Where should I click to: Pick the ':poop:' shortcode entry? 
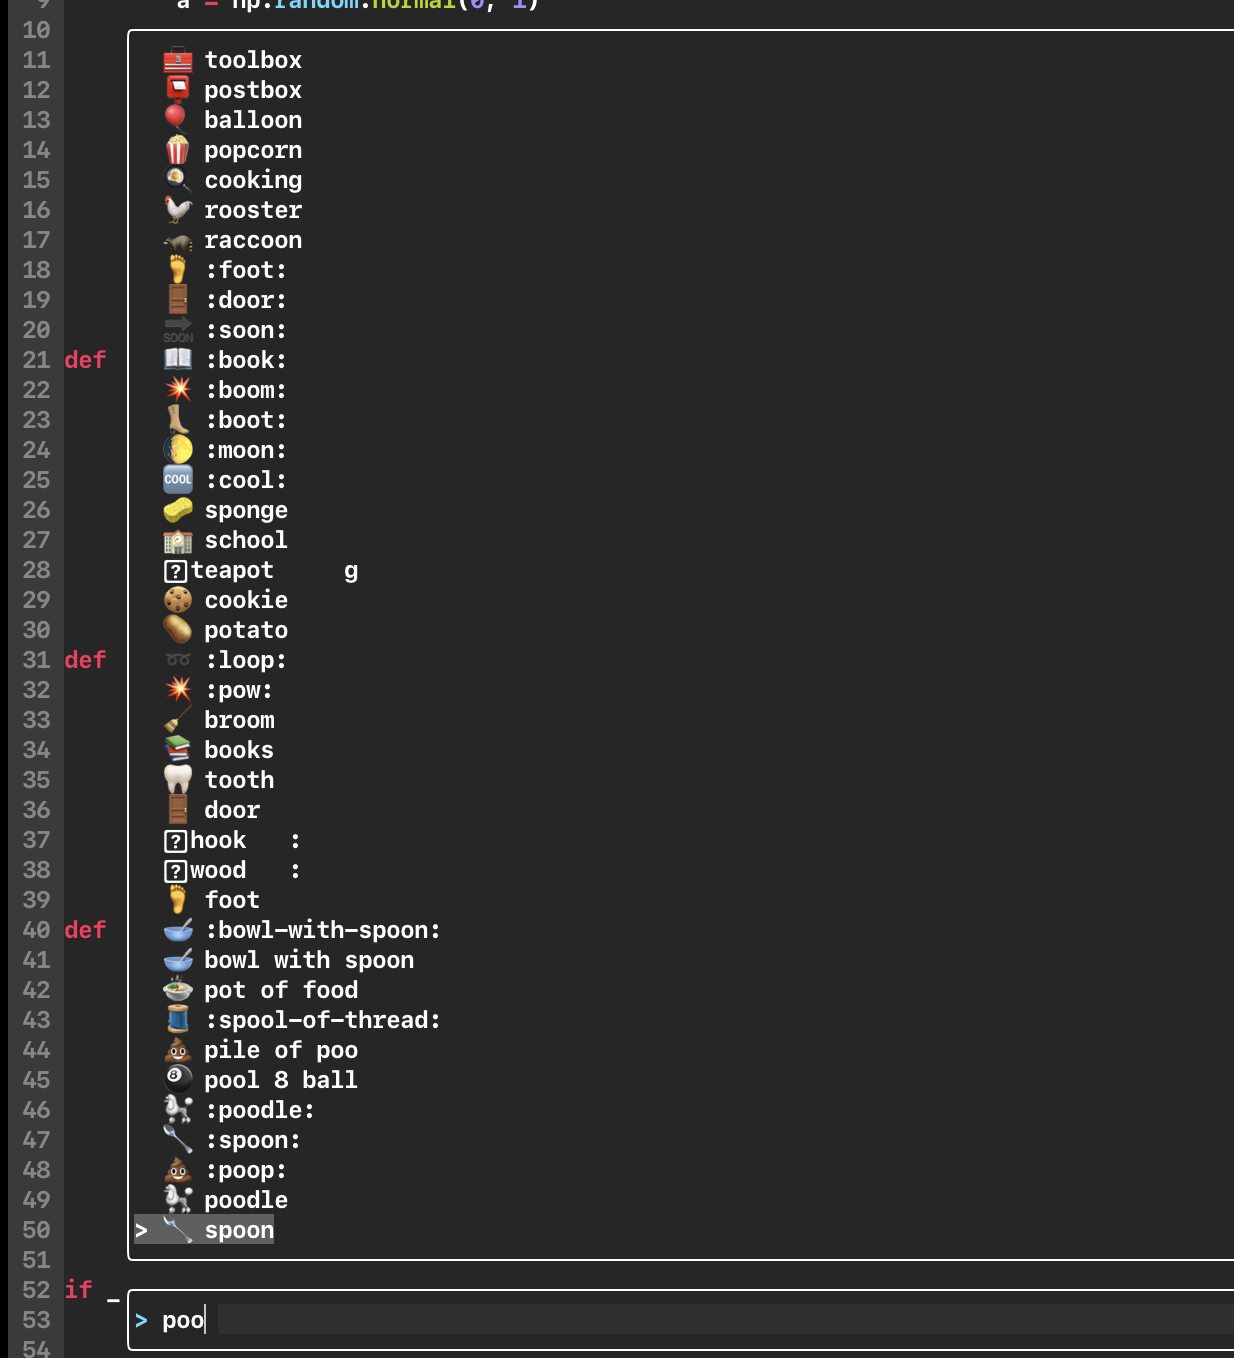pos(246,1170)
